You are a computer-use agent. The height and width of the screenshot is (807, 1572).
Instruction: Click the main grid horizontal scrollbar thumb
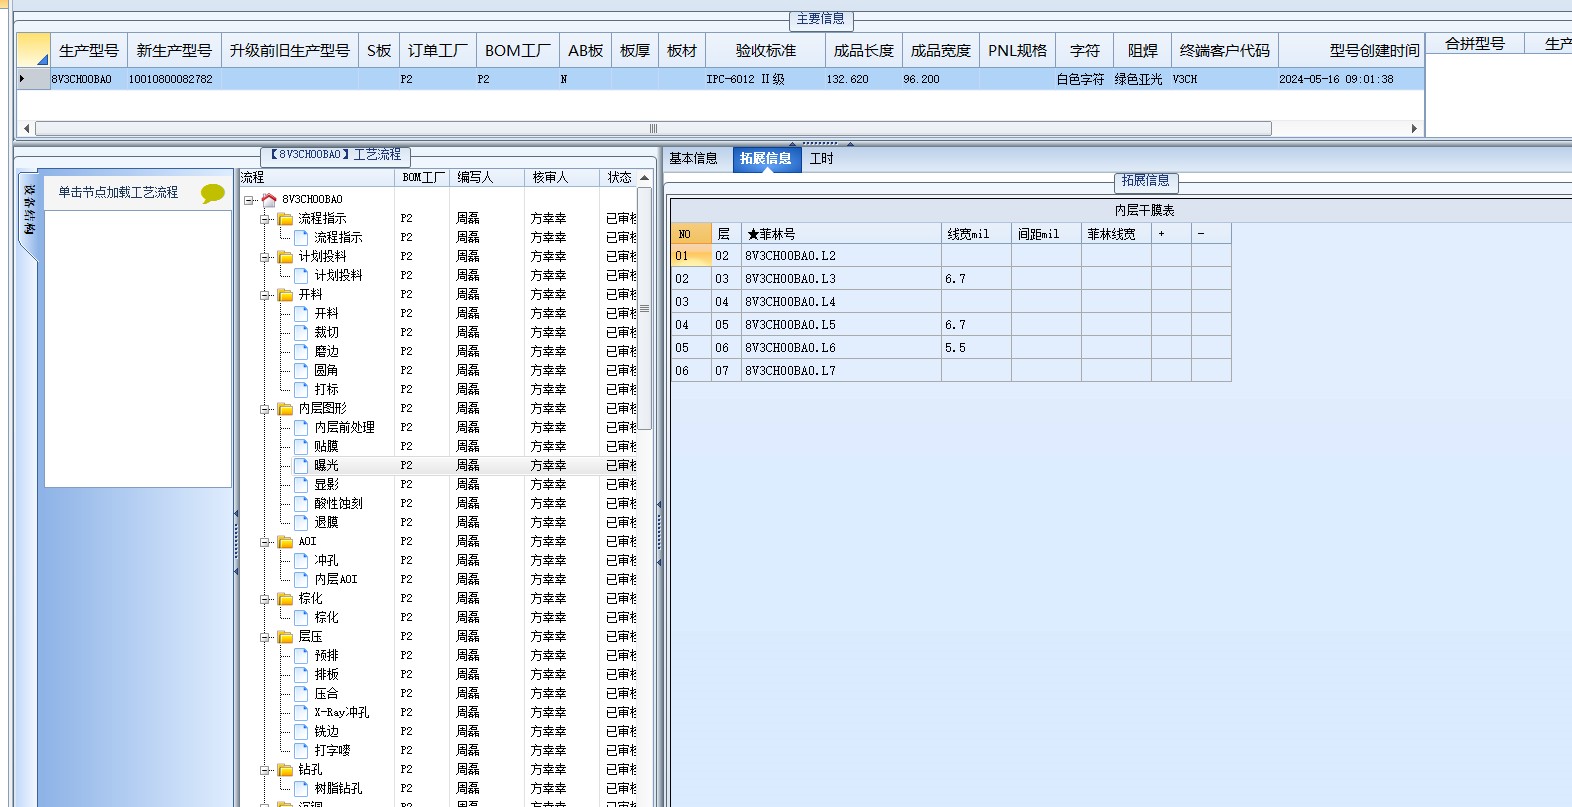pyautogui.click(x=653, y=128)
